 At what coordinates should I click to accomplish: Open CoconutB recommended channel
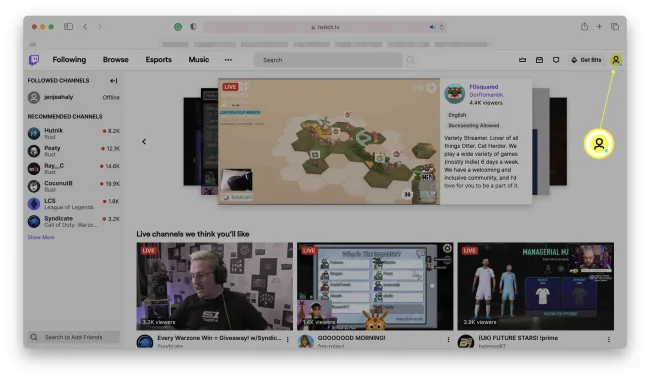[x=73, y=186]
